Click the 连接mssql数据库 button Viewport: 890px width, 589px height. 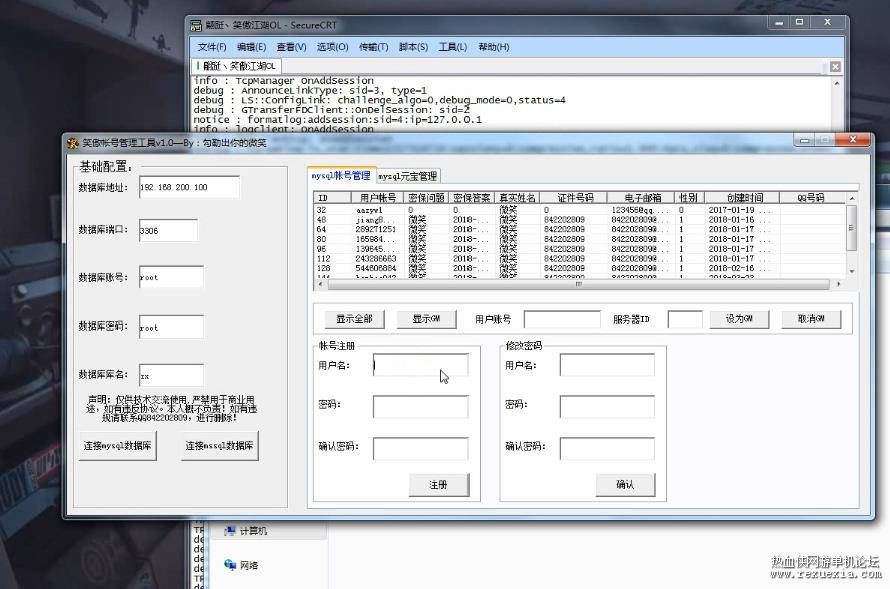click(220, 446)
